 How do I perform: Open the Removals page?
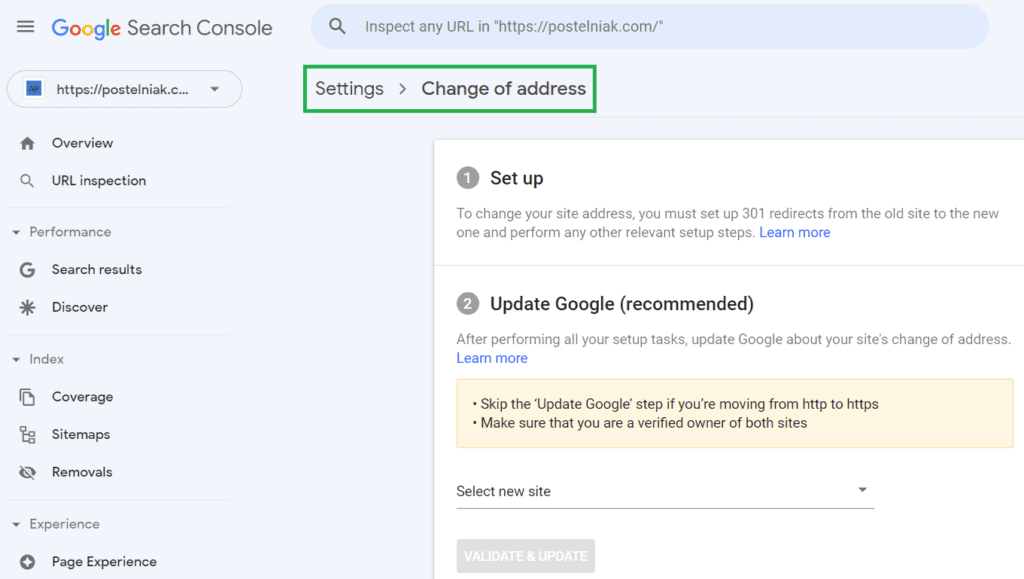click(x=82, y=472)
